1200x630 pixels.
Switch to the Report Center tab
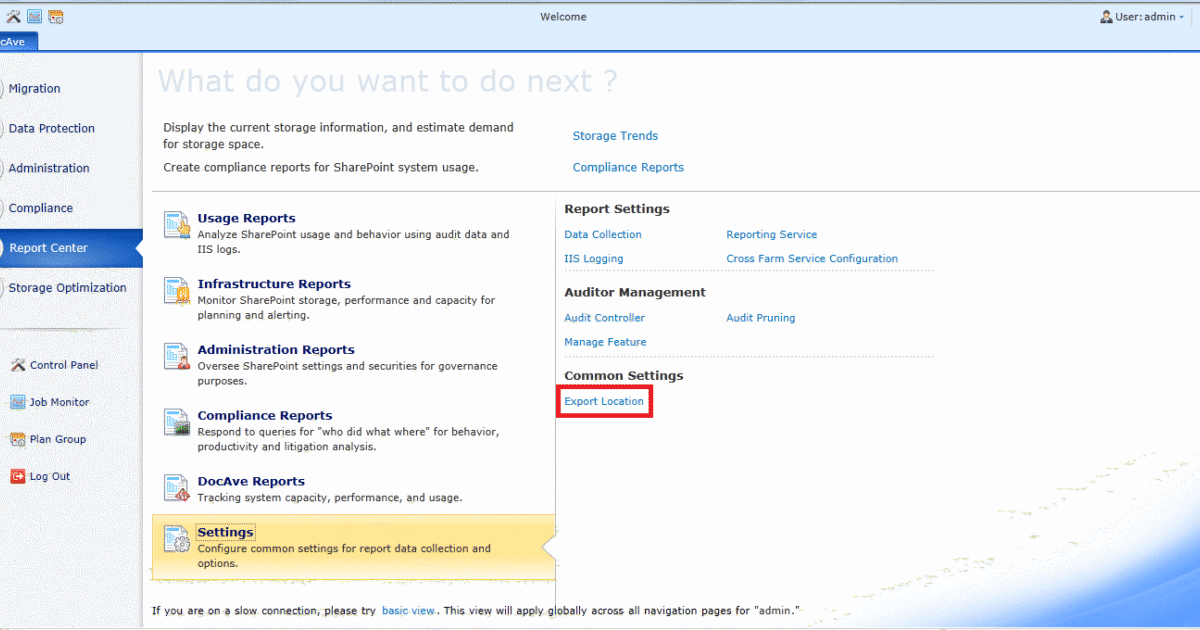tap(48, 247)
